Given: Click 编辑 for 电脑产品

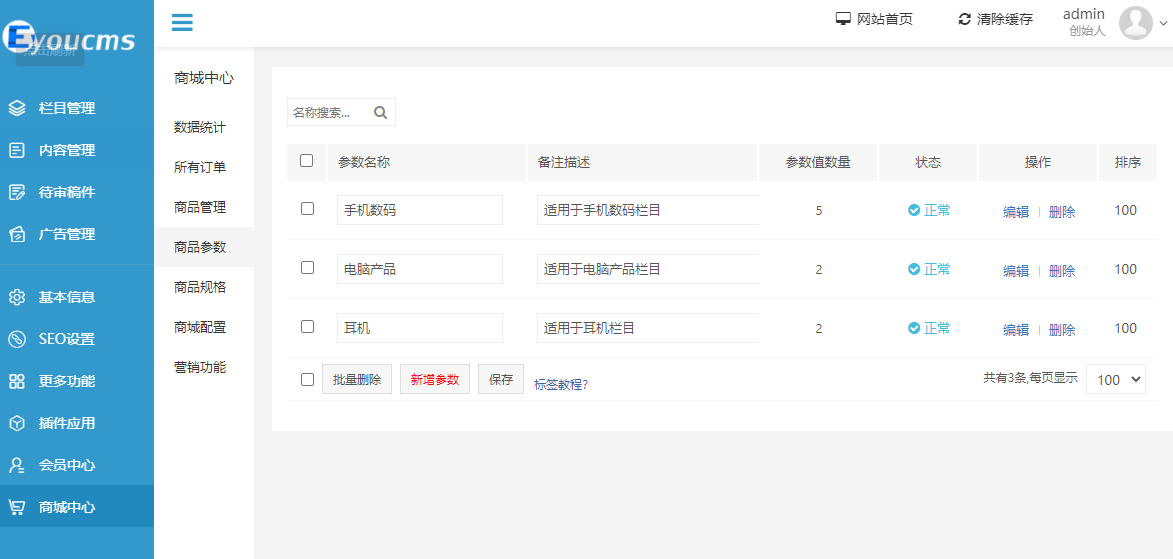Looking at the screenshot, I should [1016, 271].
